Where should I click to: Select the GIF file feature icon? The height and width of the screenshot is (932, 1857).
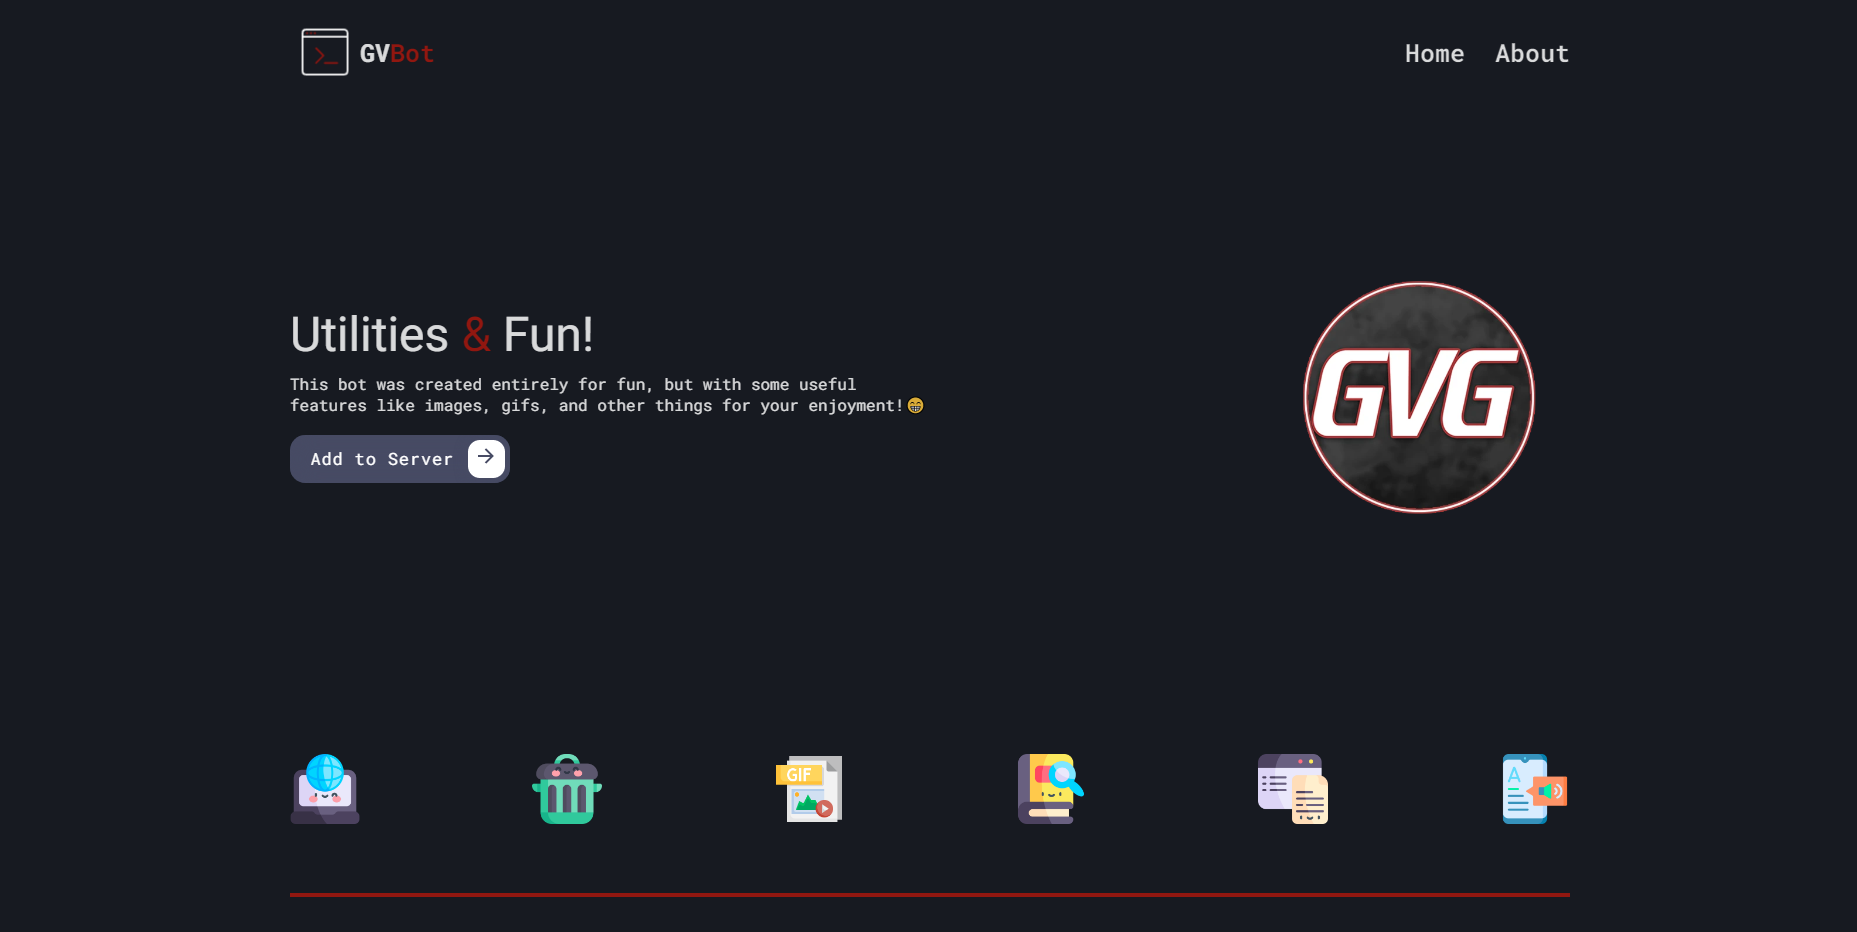click(809, 789)
